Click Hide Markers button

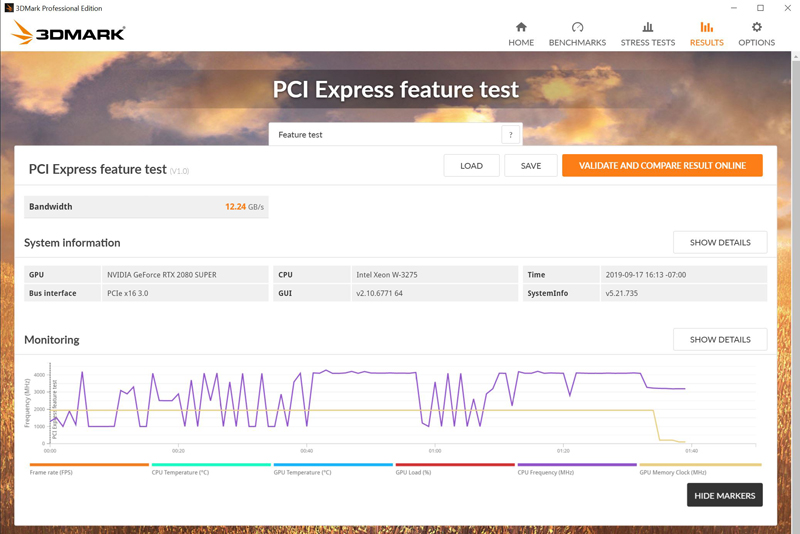pyautogui.click(x=724, y=495)
